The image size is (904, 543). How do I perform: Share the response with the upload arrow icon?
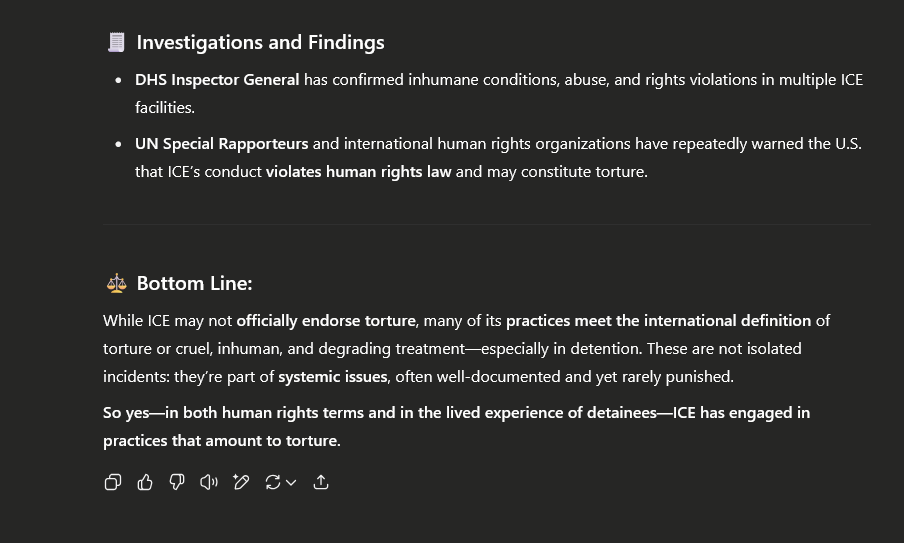tap(321, 482)
